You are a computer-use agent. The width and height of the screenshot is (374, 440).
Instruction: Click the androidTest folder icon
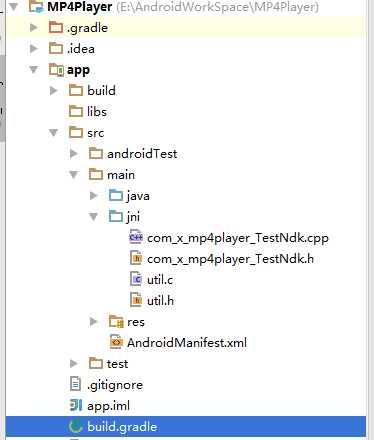96,153
